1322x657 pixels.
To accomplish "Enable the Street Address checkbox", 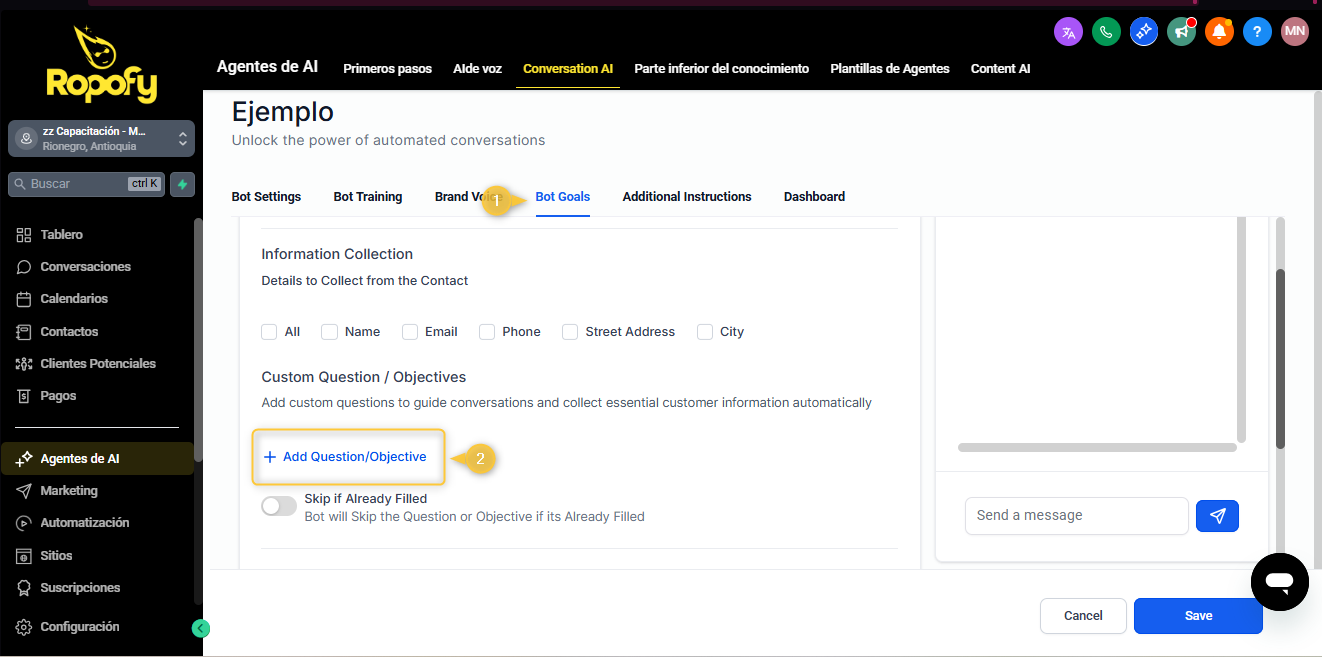I will pos(570,332).
